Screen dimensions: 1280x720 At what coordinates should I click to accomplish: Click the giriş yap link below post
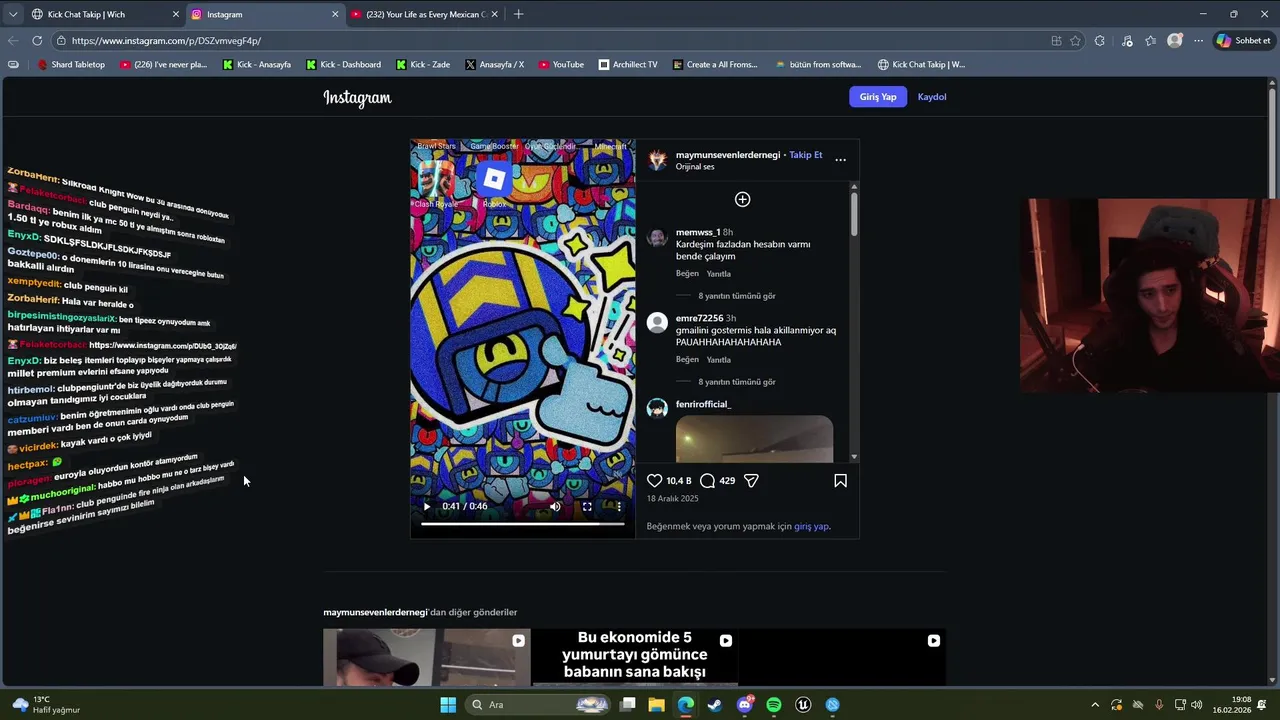811,526
